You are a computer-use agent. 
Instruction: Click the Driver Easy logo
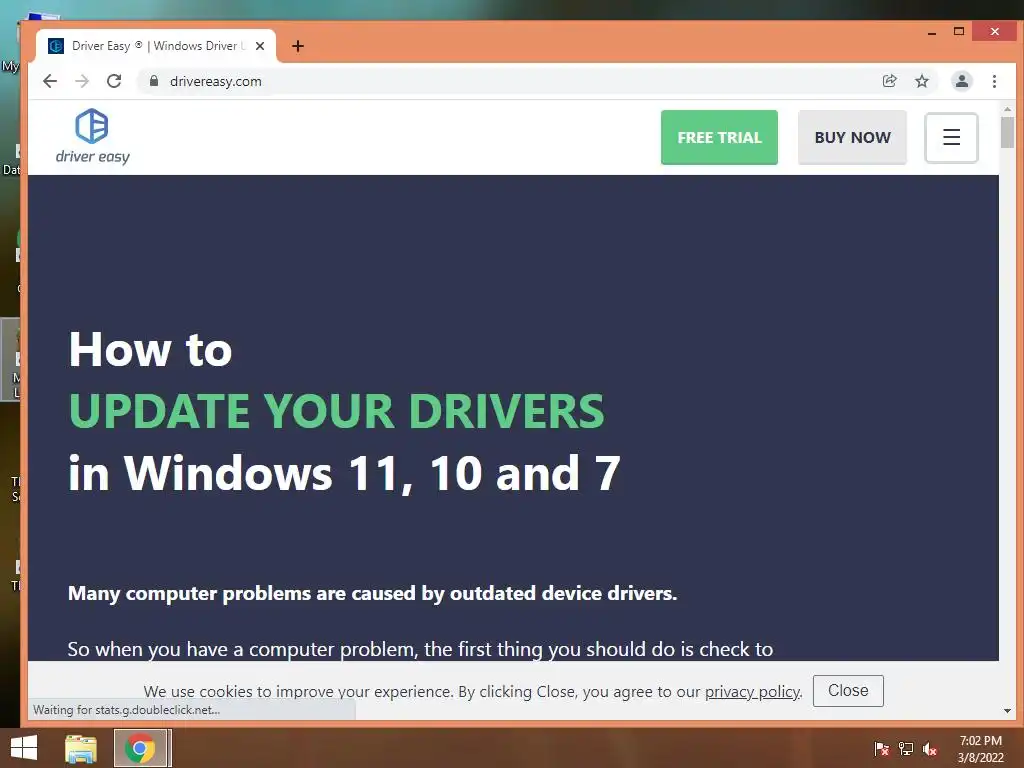pyautogui.click(x=92, y=136)
